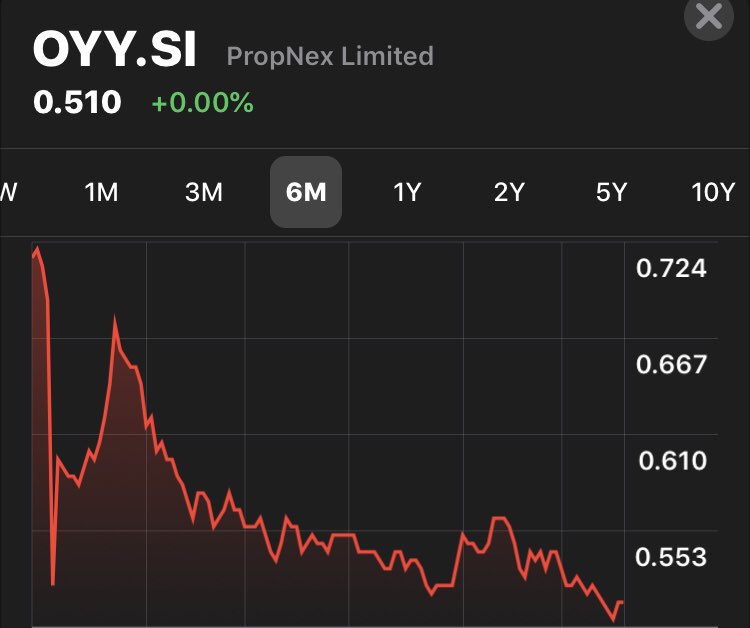Tap the 0.610 price axis label
750x628 pixels.
pos(671,461)
